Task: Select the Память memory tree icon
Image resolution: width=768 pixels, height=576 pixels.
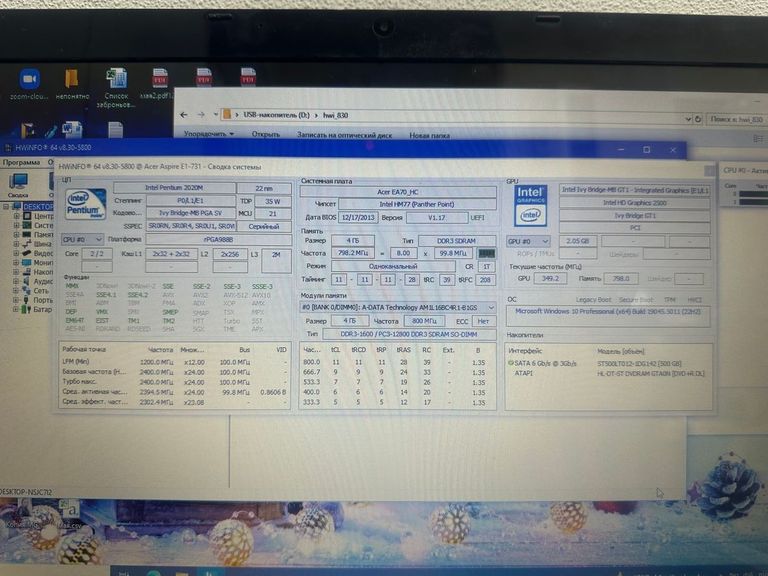Action: [27, 235]
